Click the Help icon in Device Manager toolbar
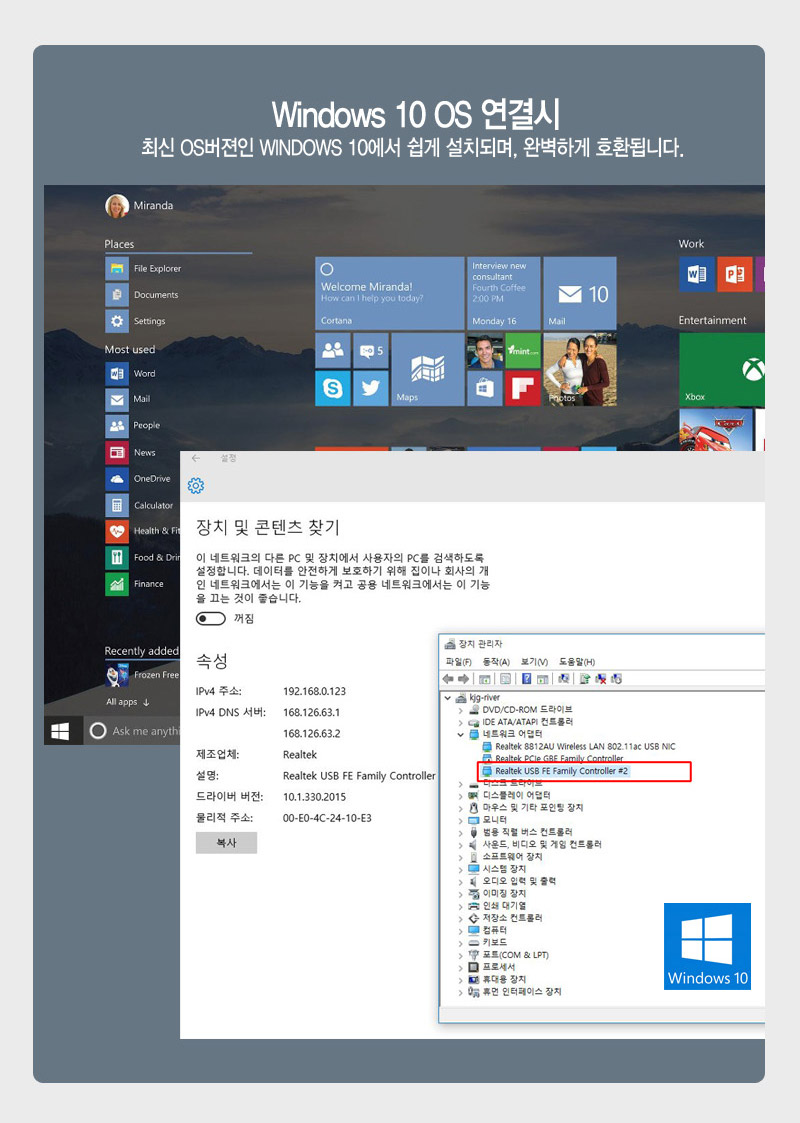 click(x=526, y=679)
